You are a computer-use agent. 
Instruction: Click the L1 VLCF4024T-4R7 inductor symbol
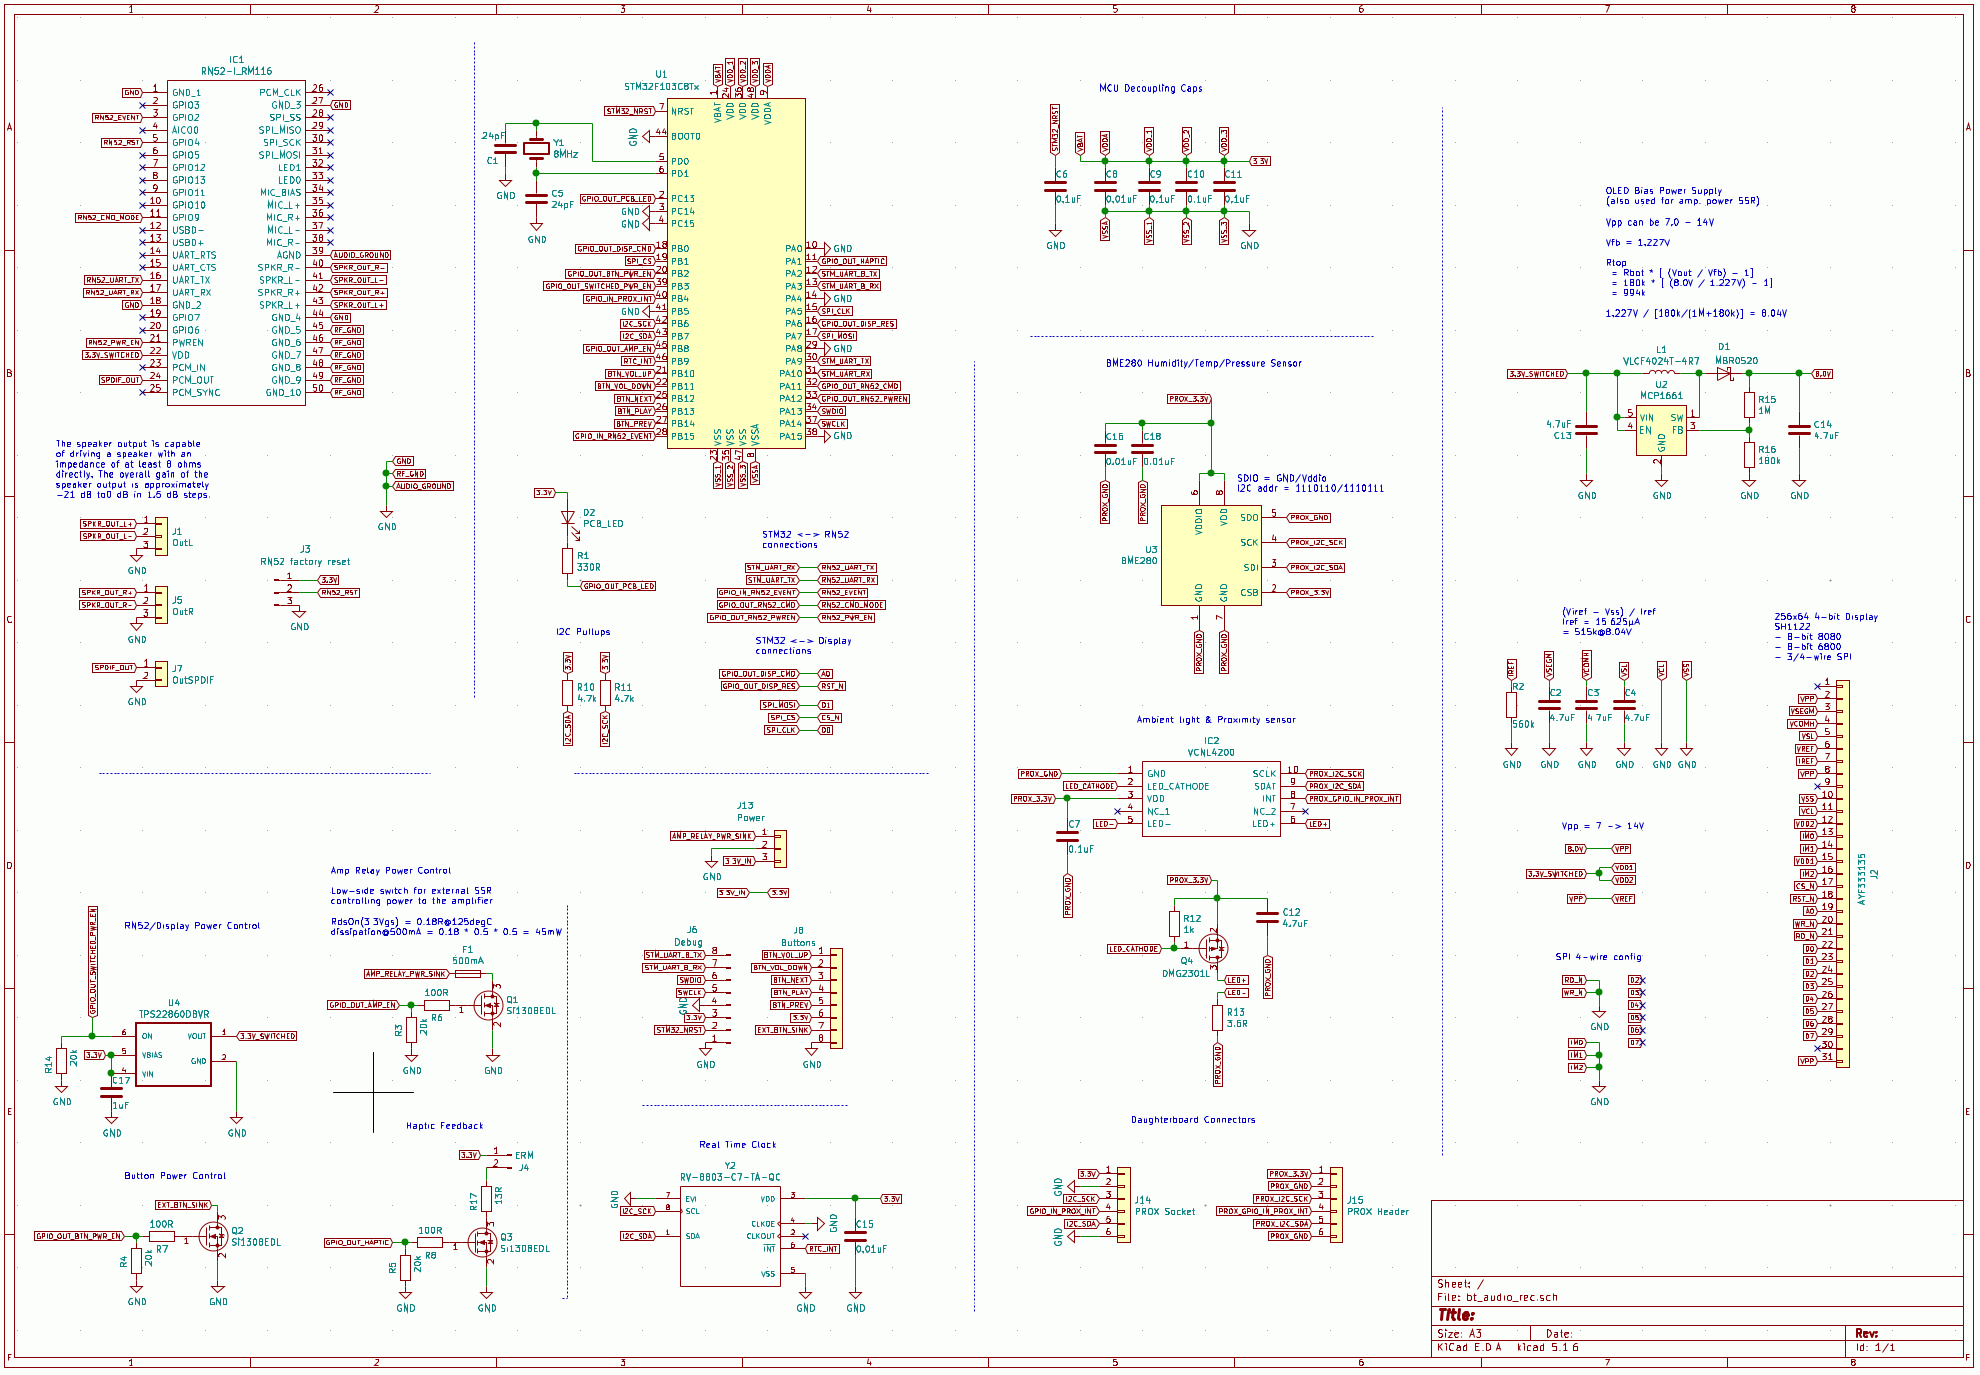click(1661, 373)
